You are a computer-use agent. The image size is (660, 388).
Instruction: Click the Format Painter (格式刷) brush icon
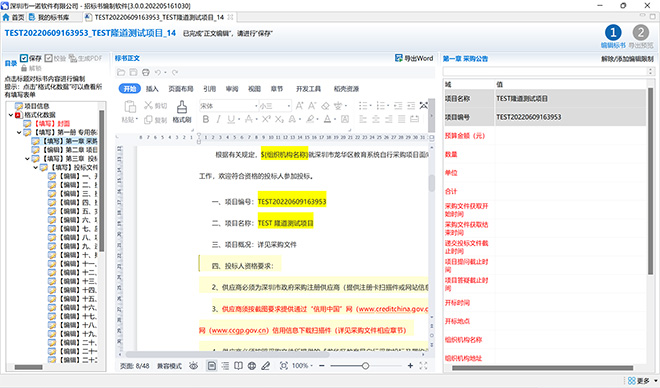coord(182,107)
